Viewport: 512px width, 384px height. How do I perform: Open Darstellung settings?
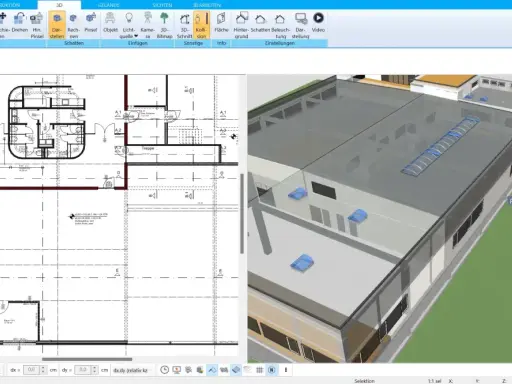click(300, 25)
